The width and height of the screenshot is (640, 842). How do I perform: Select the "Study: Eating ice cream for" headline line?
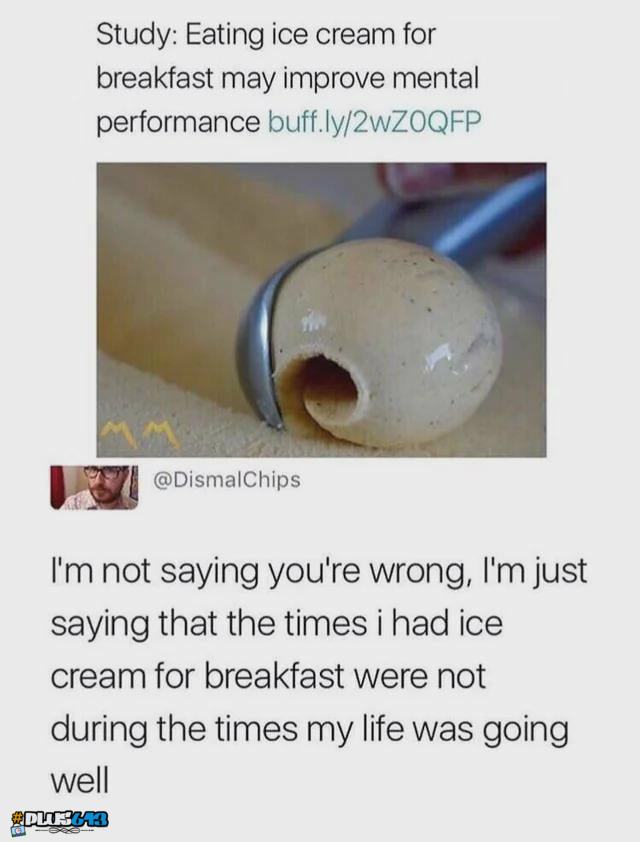[x=266, y=34]
